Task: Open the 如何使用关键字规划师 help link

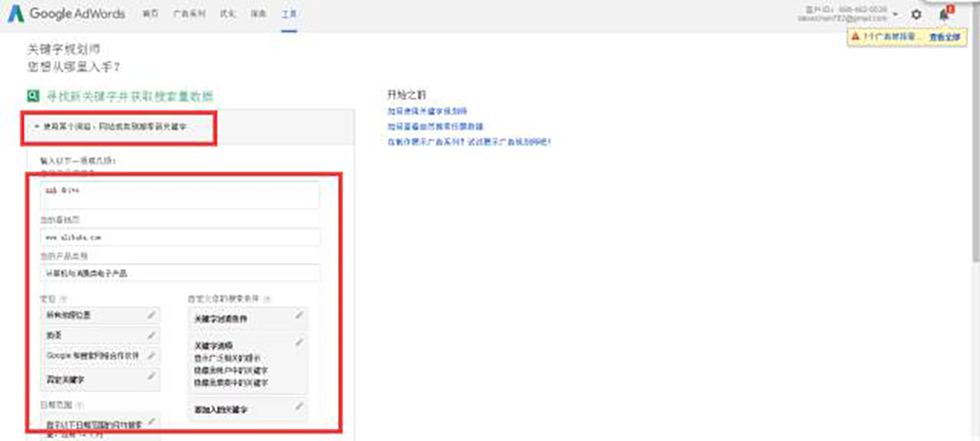Action: (x=427, y=110)
